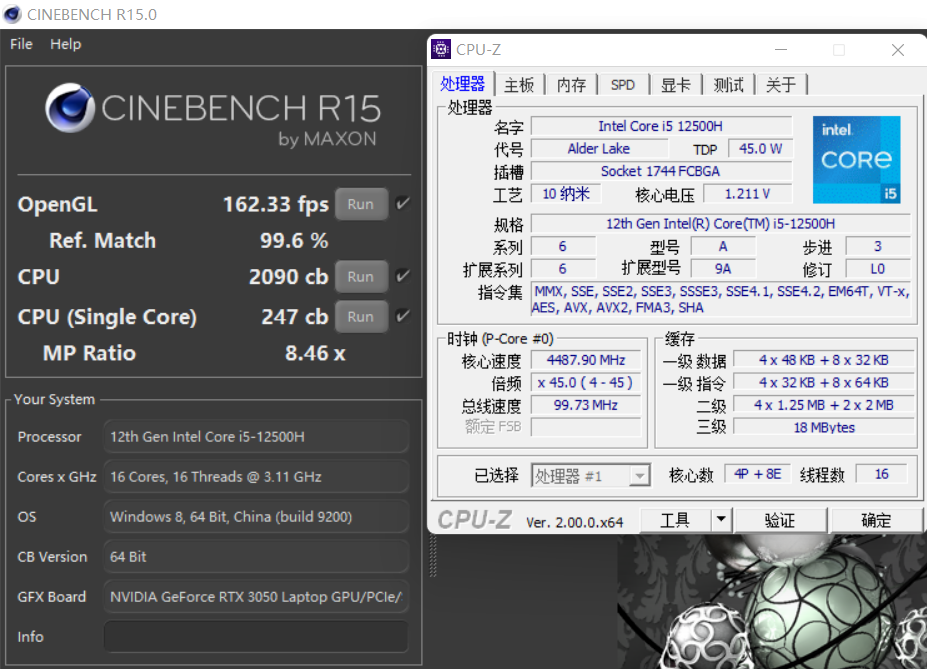Click the 18 MBytes L3 cache value
Viewport: 927px width, 669px height.
(824, 427)
